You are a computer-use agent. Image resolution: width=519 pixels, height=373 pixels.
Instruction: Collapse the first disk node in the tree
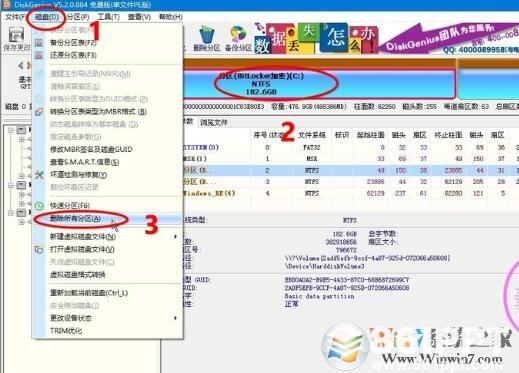click(11, 130)
